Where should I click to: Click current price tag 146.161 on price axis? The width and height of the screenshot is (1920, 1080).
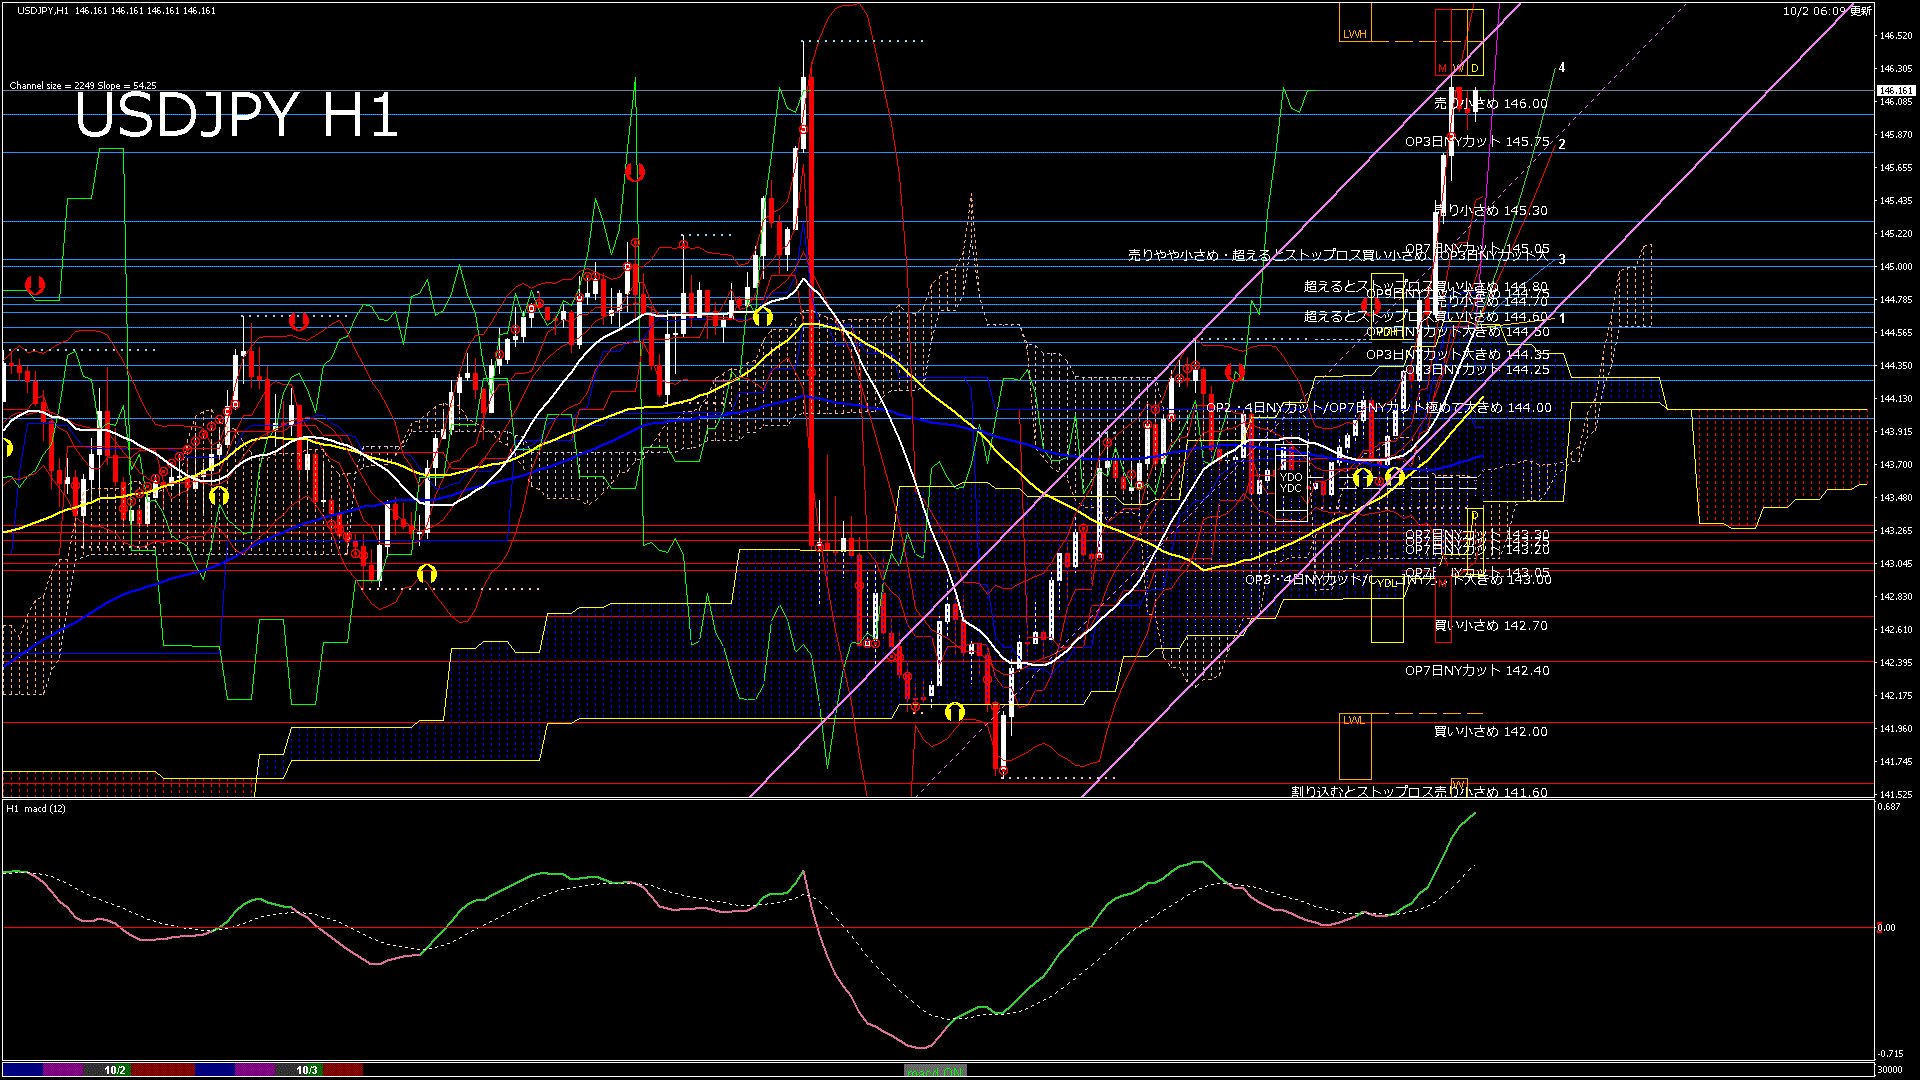coord(1896,90)
